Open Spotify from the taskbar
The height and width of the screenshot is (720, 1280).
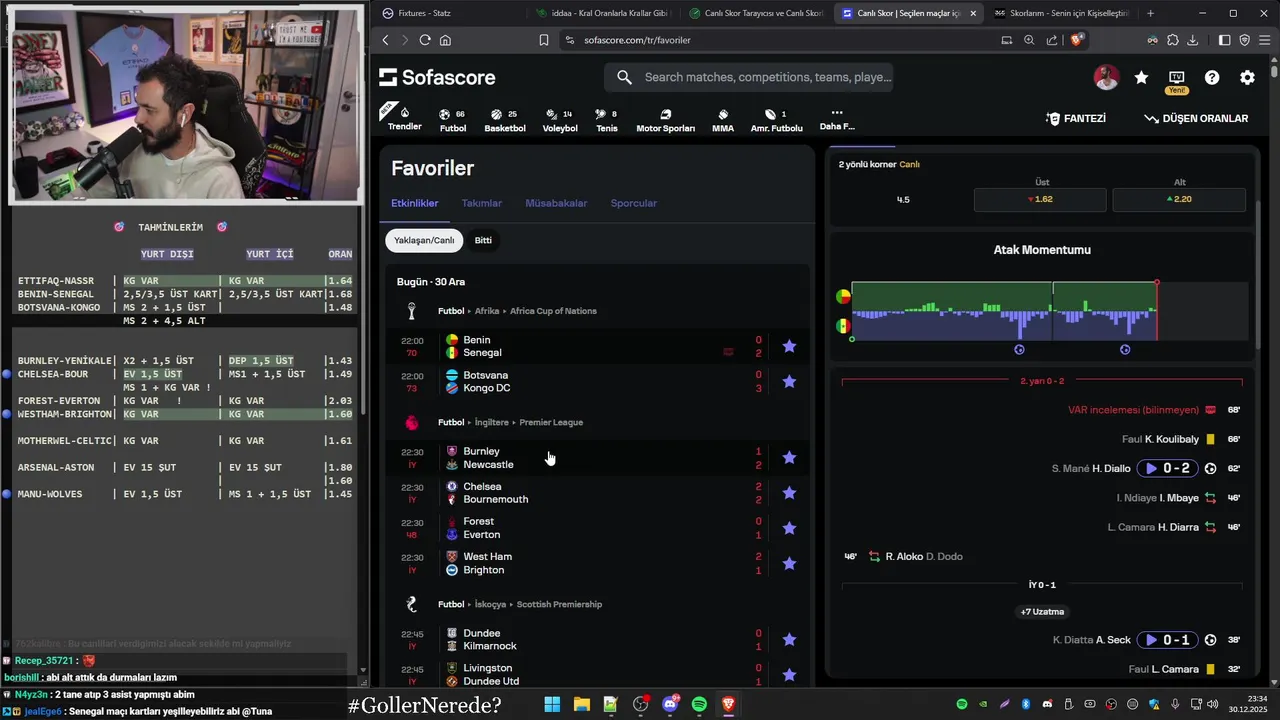pos(699,705)
